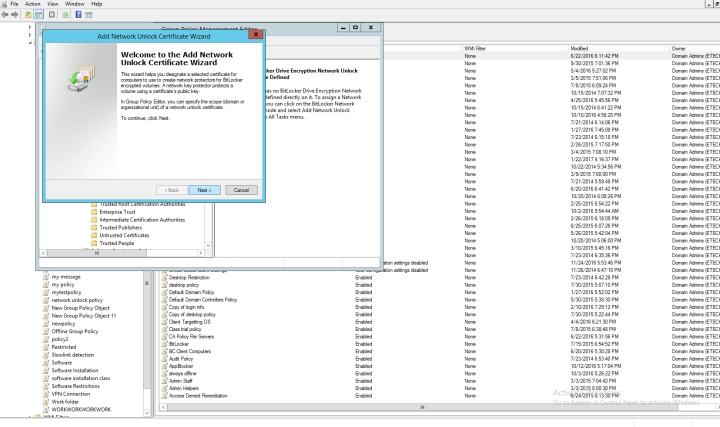Select Slowlink detection in the console tree
The width and height of the screenshot is (720, 427).
point(73,355)
